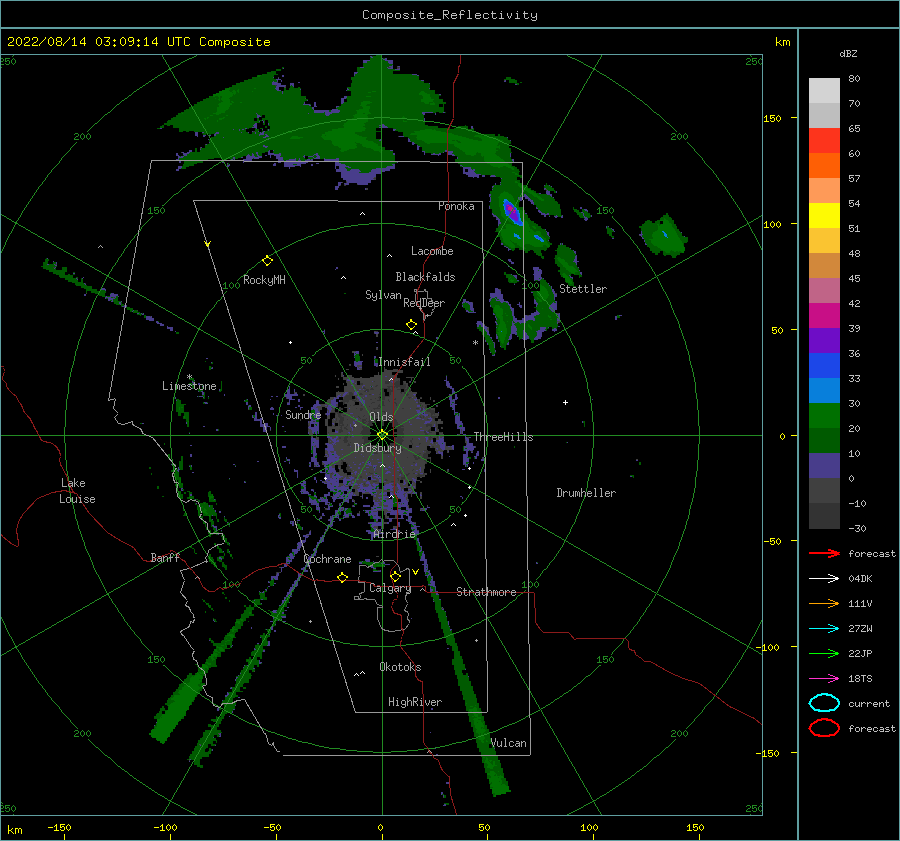Click the Limestone label

[x=189, y=386]
